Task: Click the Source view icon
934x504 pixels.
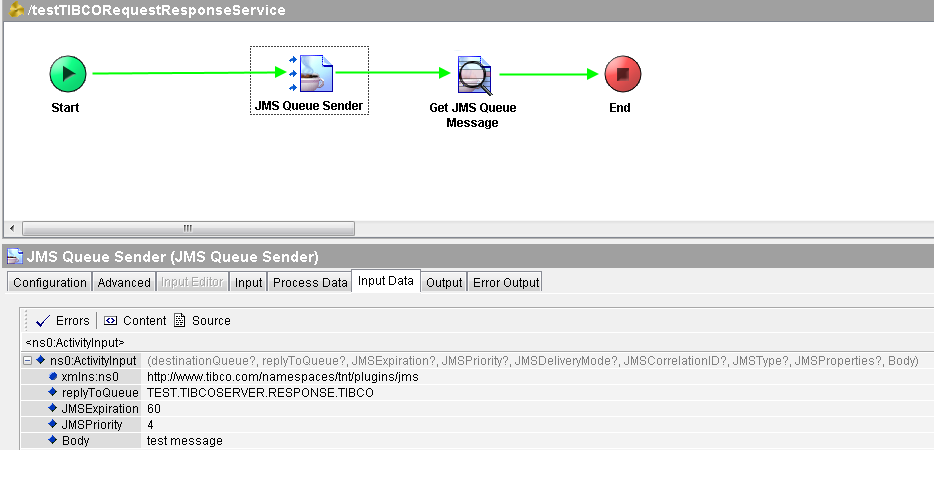Action: [180, 321]
